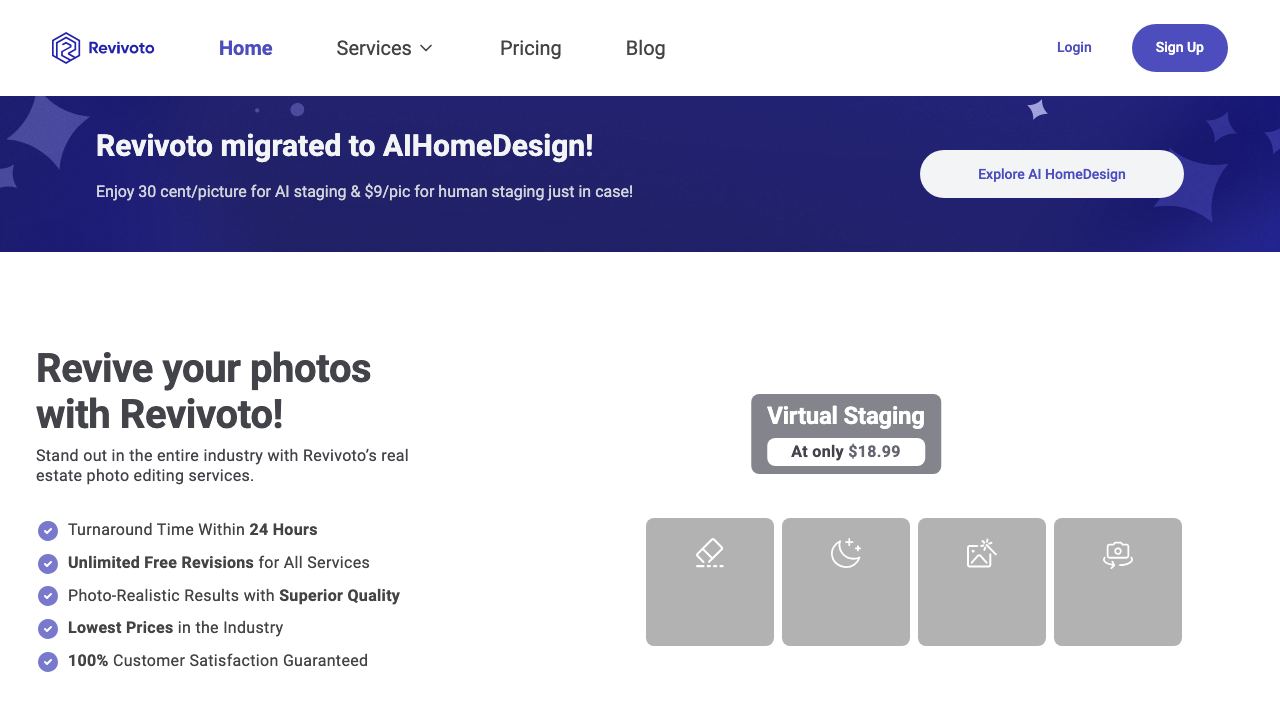Click the checkmark beside Turnaround Time

pos(48,530)
